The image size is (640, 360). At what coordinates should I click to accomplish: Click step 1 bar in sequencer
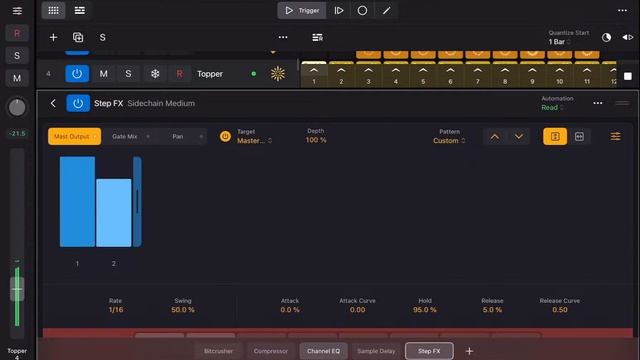pyautogui.click(x=77, y=202)
